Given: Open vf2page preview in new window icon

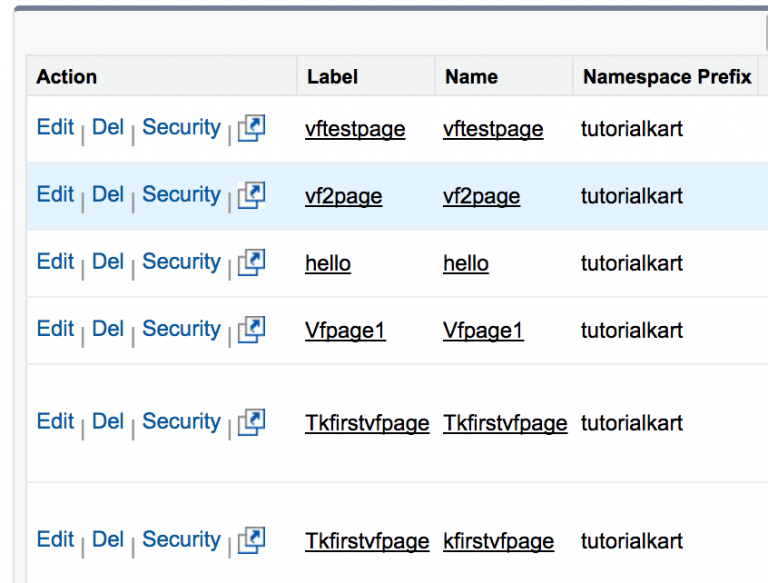Looking at the screenshot, I should [251, 195].
